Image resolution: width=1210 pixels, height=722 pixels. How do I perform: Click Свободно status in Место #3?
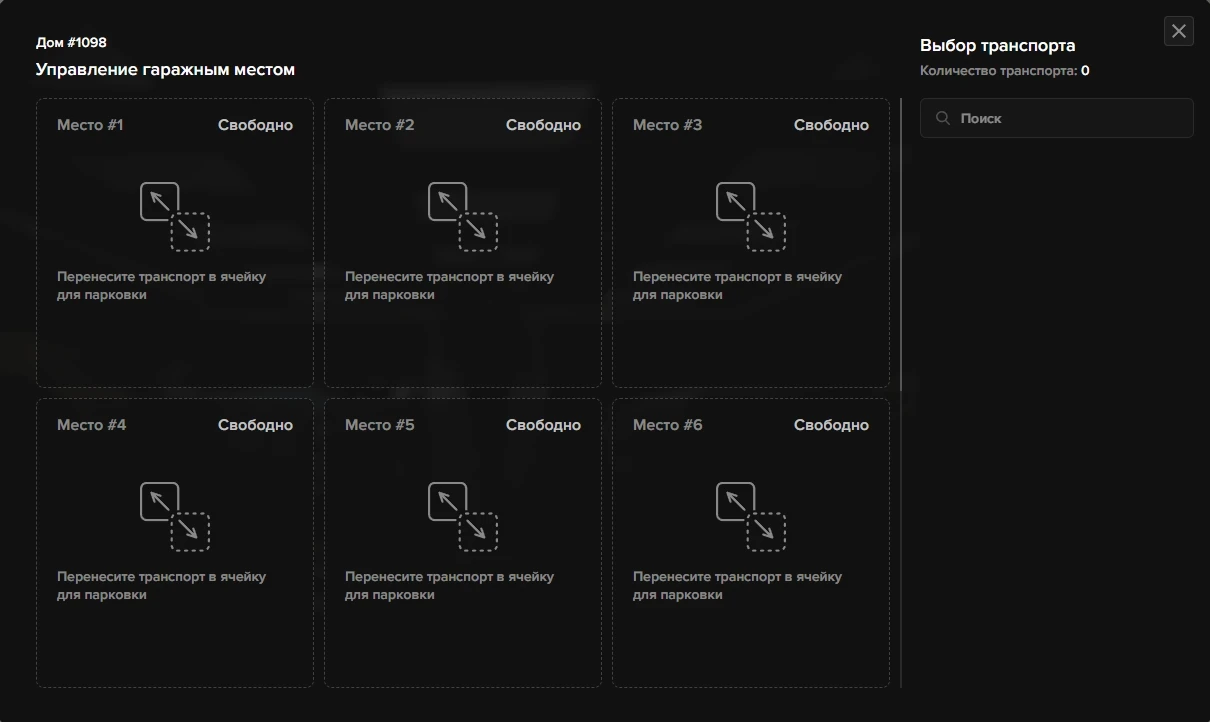click(831, 125)
